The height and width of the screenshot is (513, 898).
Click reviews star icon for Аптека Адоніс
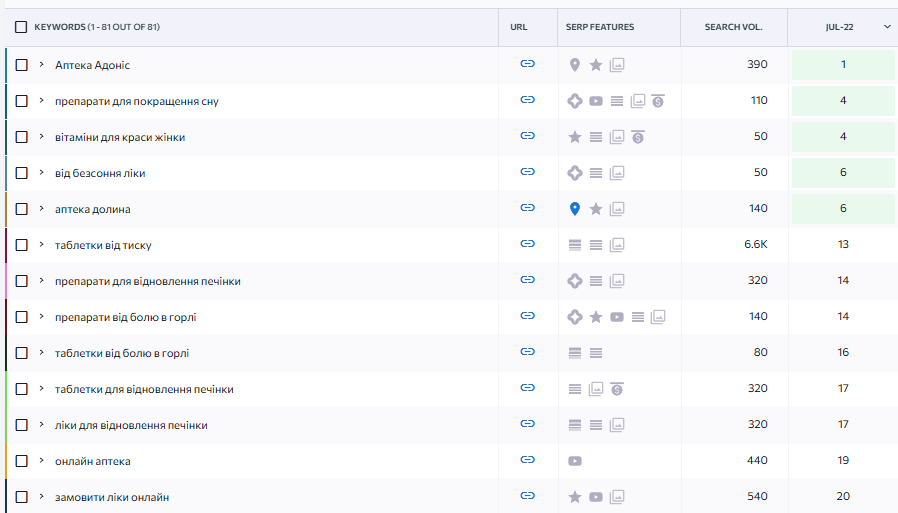click(596, 65)
